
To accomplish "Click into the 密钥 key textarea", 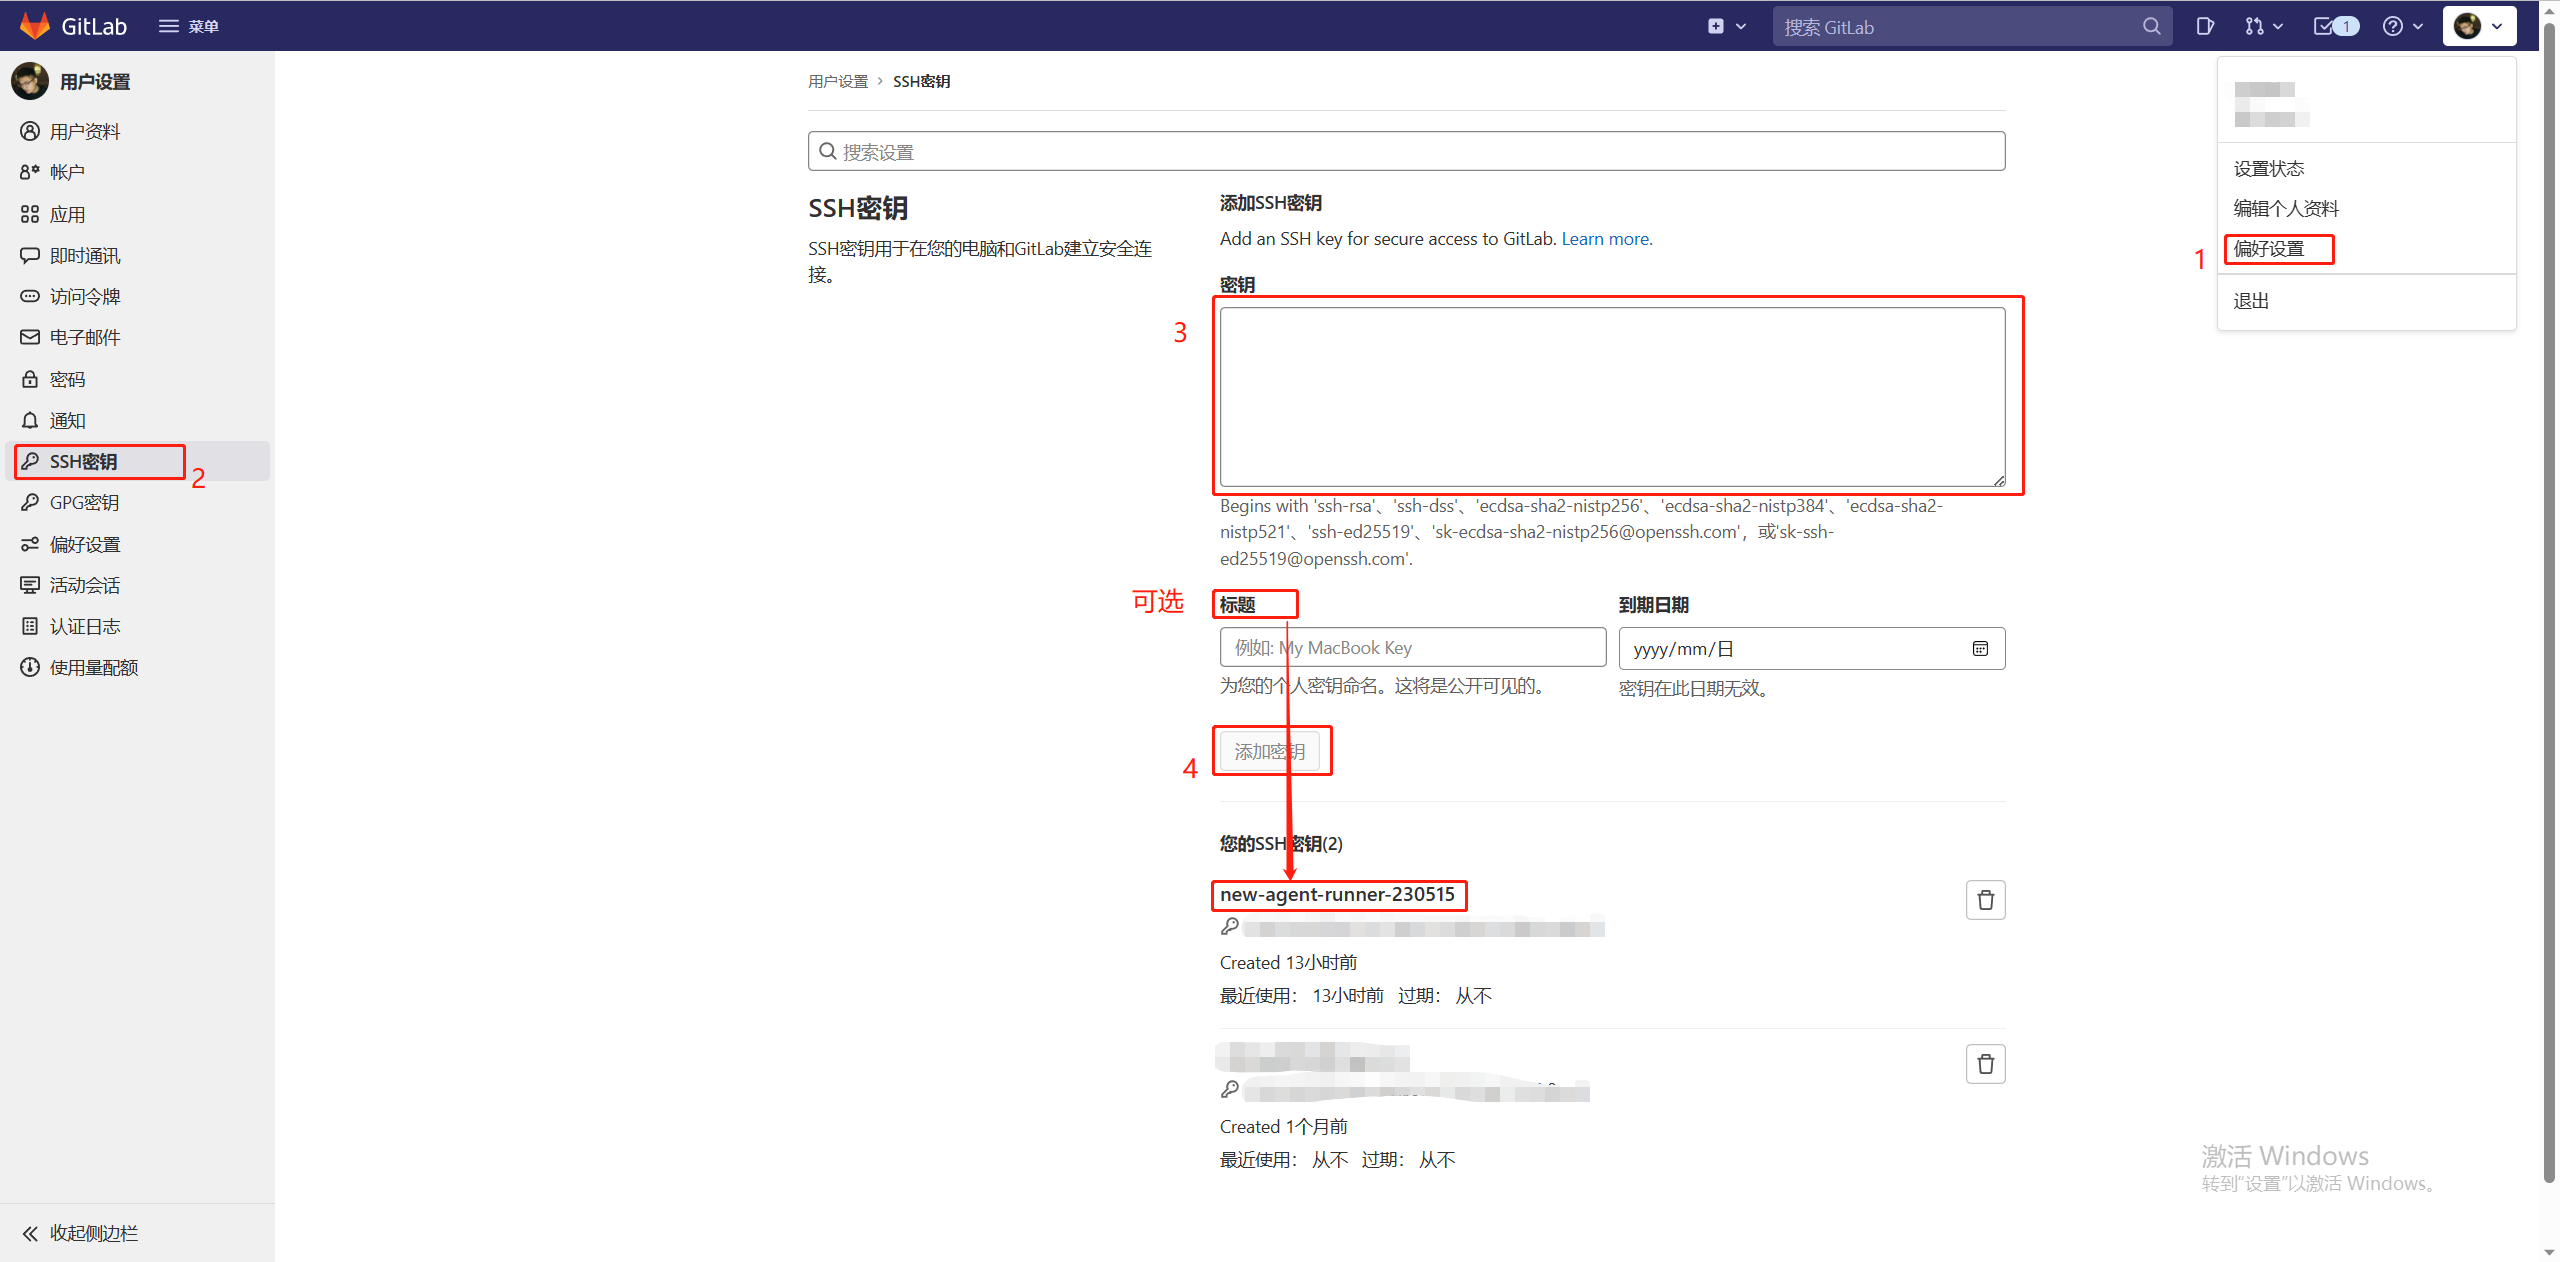I will [1611, 396].
